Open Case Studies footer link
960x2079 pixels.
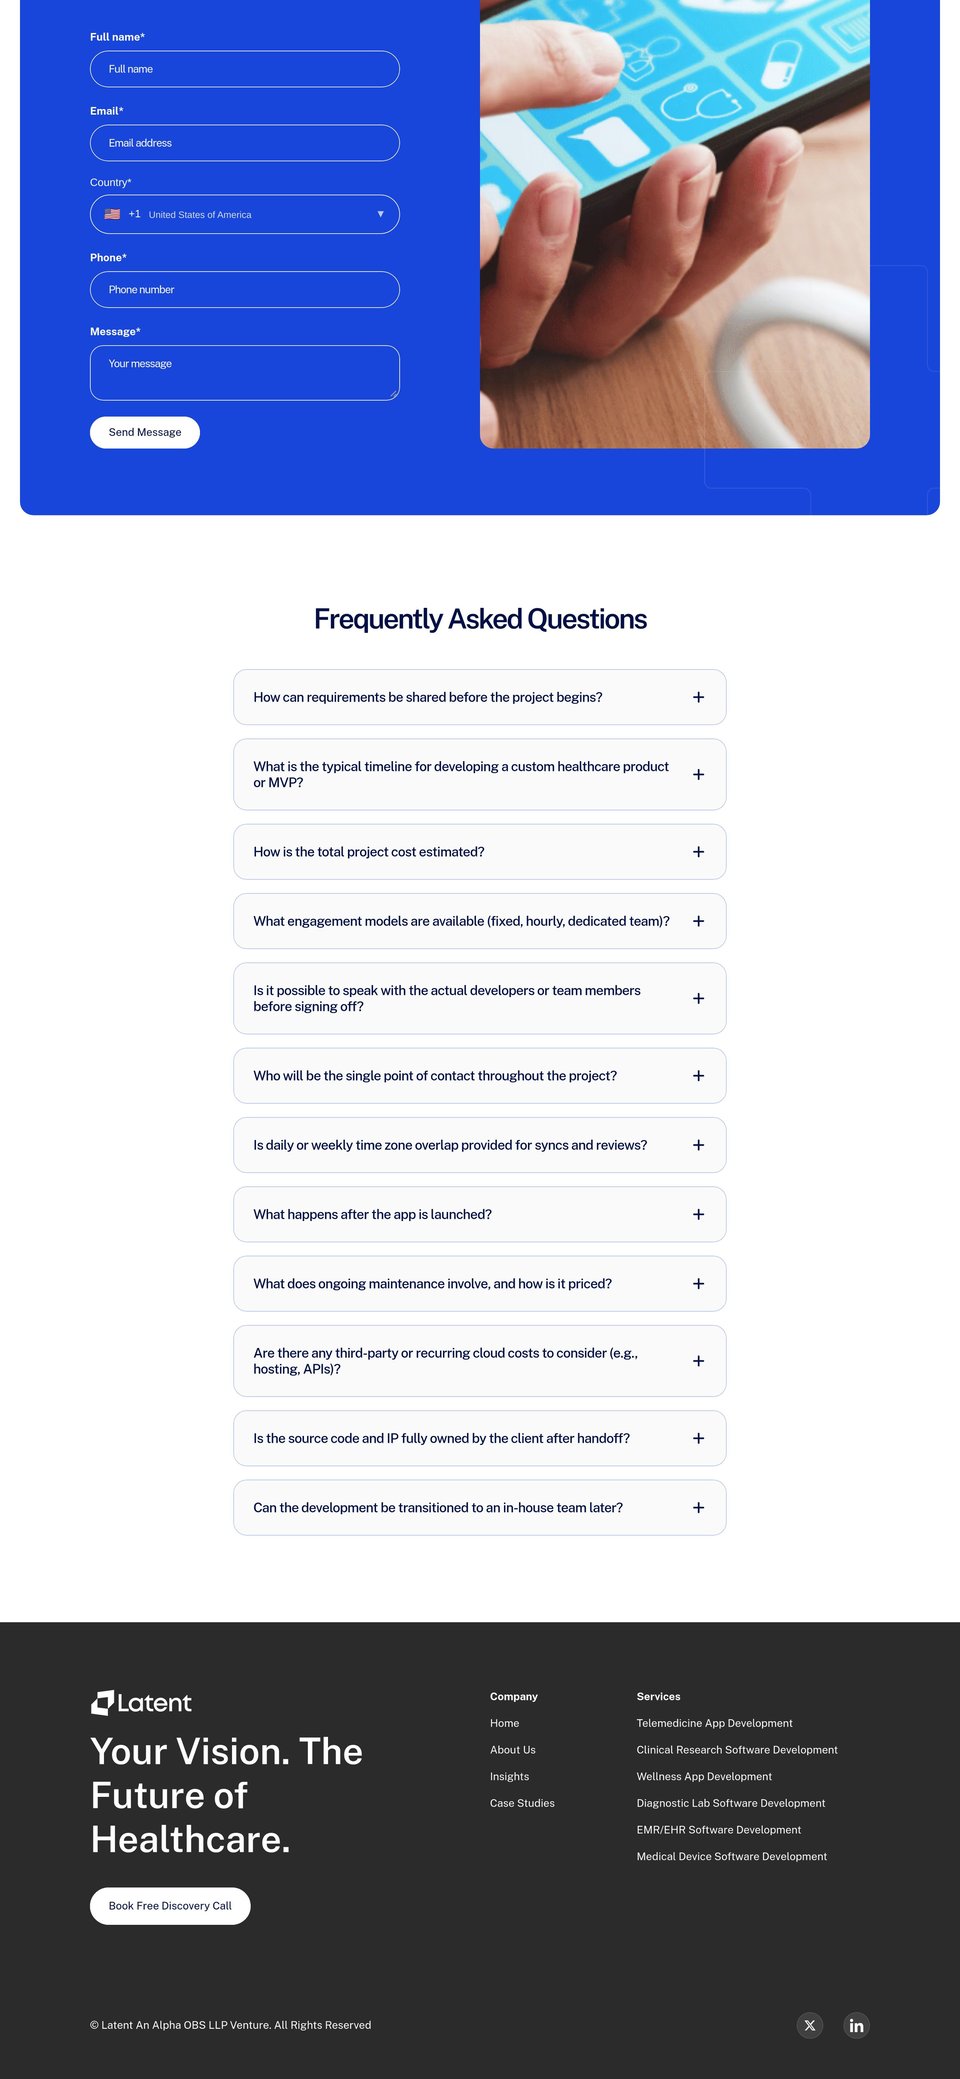pyautogui.click(x=522, y=1803)
